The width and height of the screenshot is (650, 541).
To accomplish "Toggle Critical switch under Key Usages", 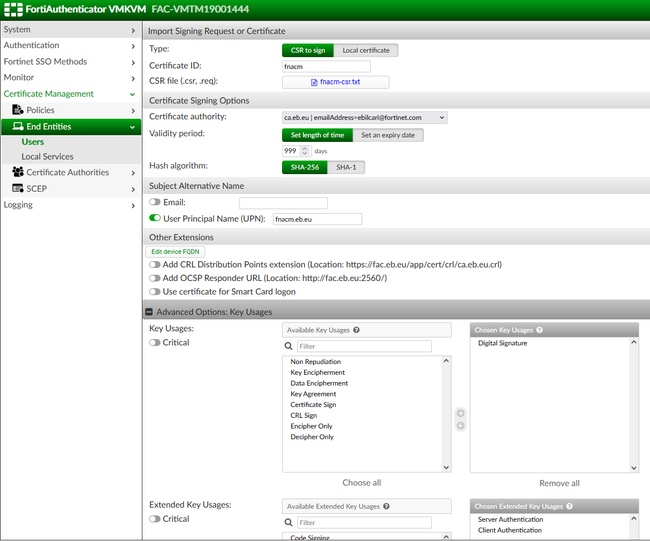I will click(x=155, y=342).
